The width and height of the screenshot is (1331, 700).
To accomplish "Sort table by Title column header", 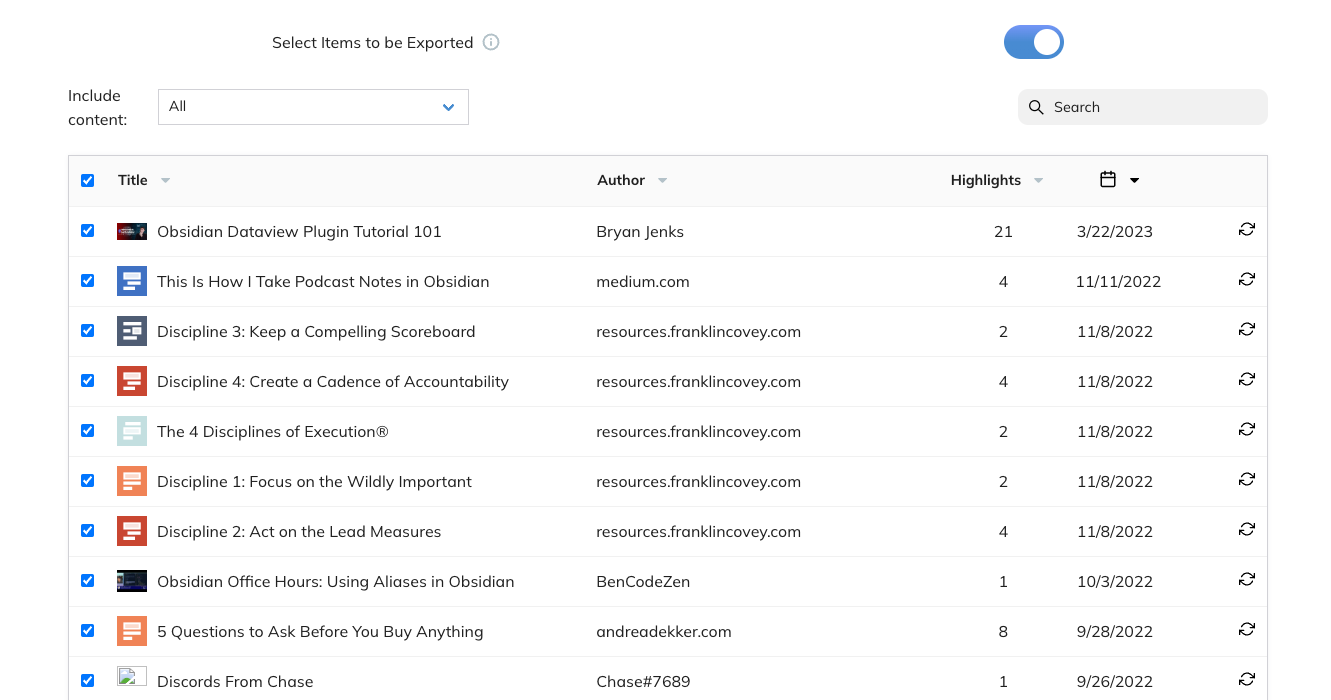I will (133, 180).
